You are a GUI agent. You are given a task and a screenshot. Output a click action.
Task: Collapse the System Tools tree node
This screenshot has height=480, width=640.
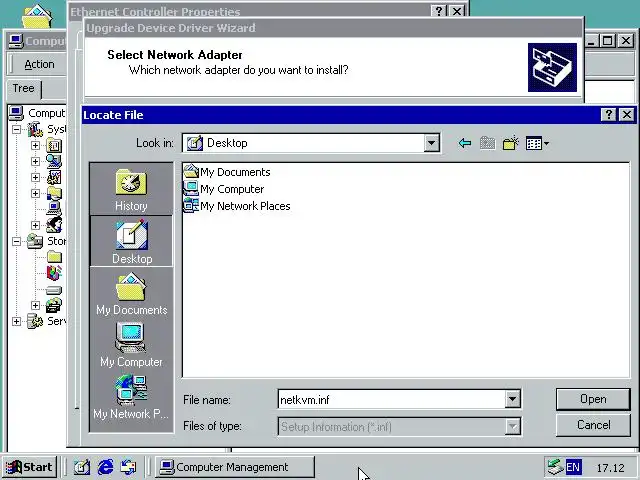click(x=16, y=130)
